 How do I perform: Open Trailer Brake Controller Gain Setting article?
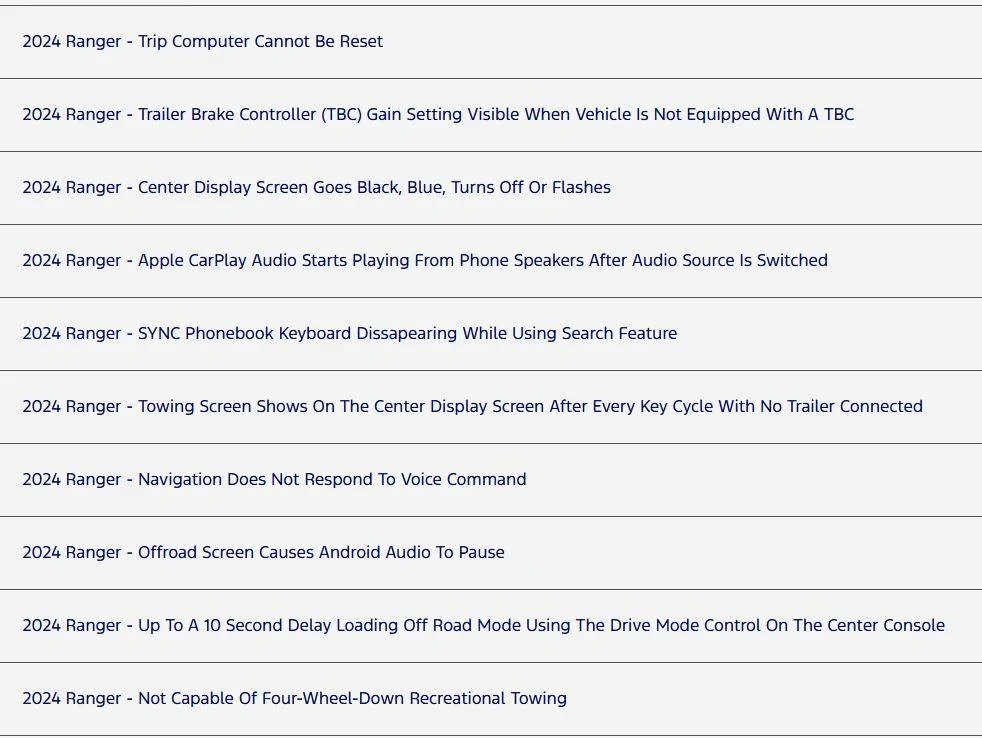438,115
